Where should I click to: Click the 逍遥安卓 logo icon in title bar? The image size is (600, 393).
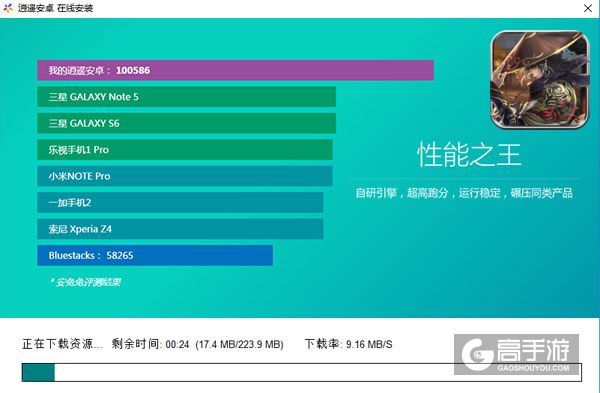click(x=8, y=8)
